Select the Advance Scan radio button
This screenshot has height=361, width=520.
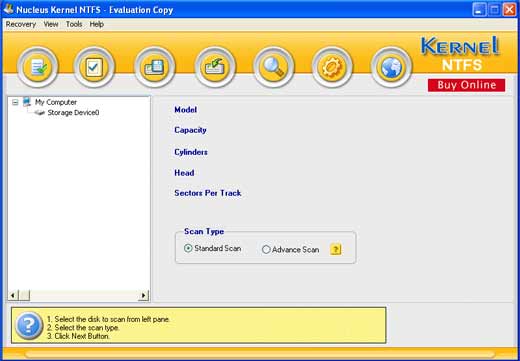[x=266, y=249]
